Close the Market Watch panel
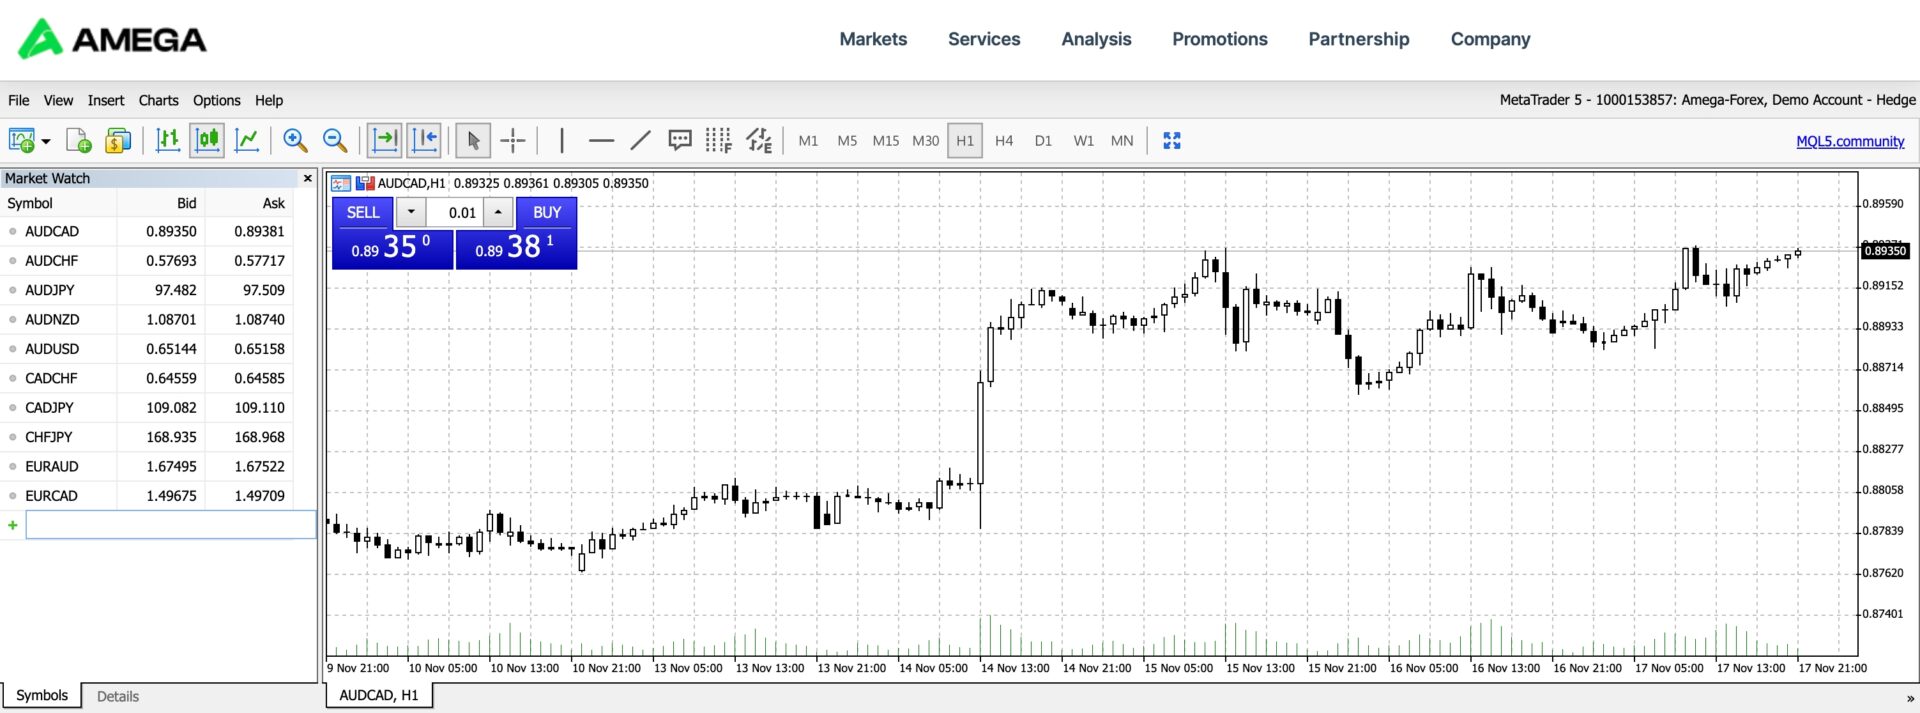Image resolution: width=1920 pixels, height=713 pixels. [x=307, y=178]
